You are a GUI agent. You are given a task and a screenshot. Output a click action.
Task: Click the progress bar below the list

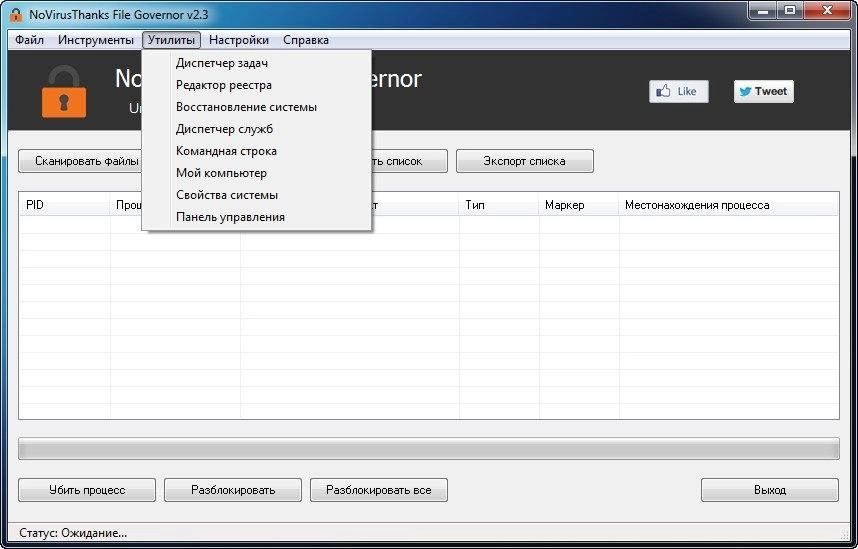(x=428, y=449)
